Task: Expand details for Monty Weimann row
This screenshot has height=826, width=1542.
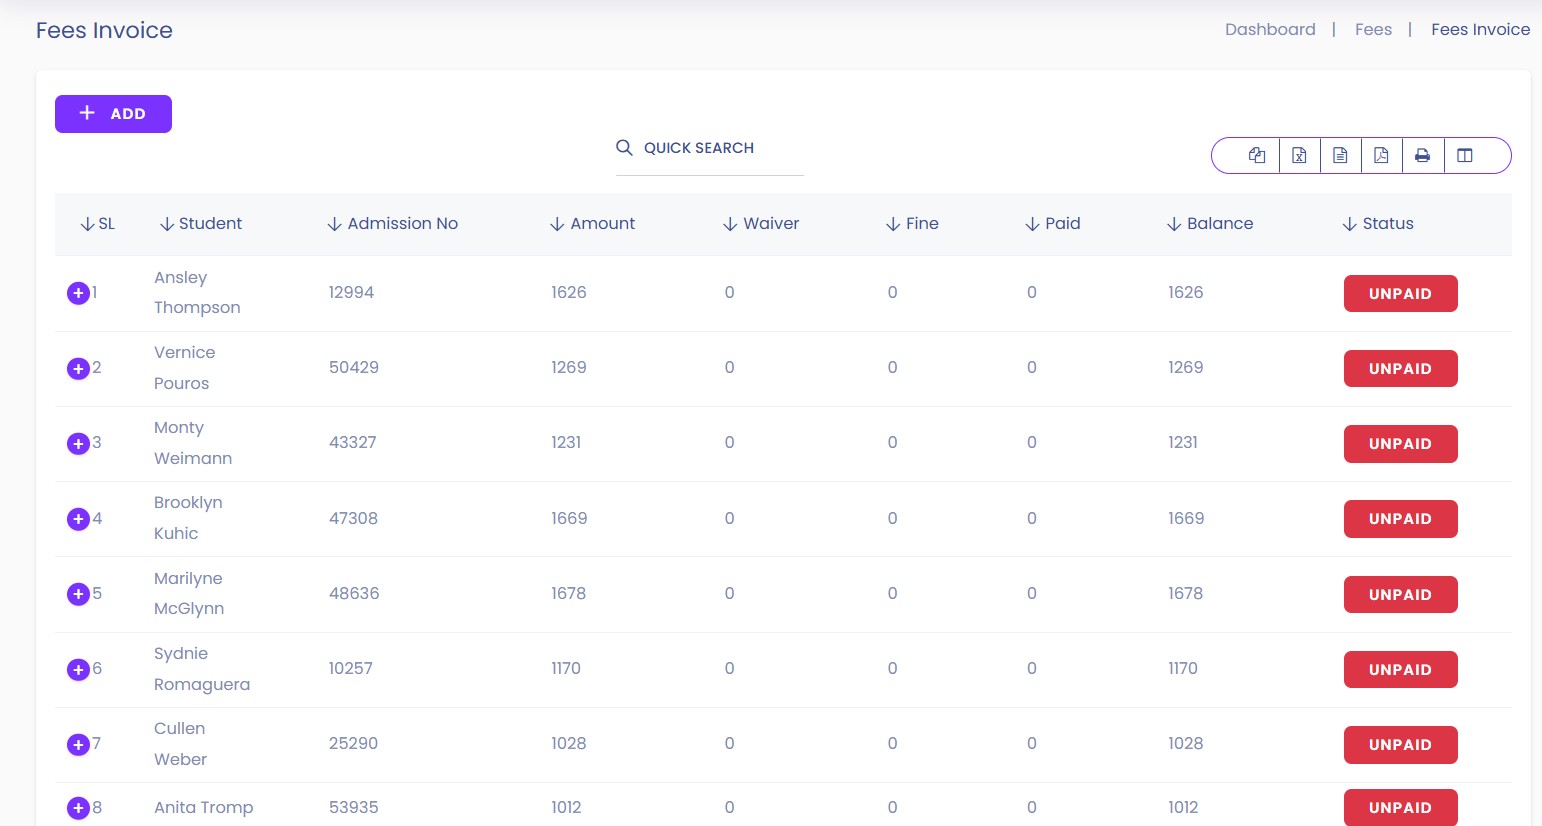Action: pos(78,443)
